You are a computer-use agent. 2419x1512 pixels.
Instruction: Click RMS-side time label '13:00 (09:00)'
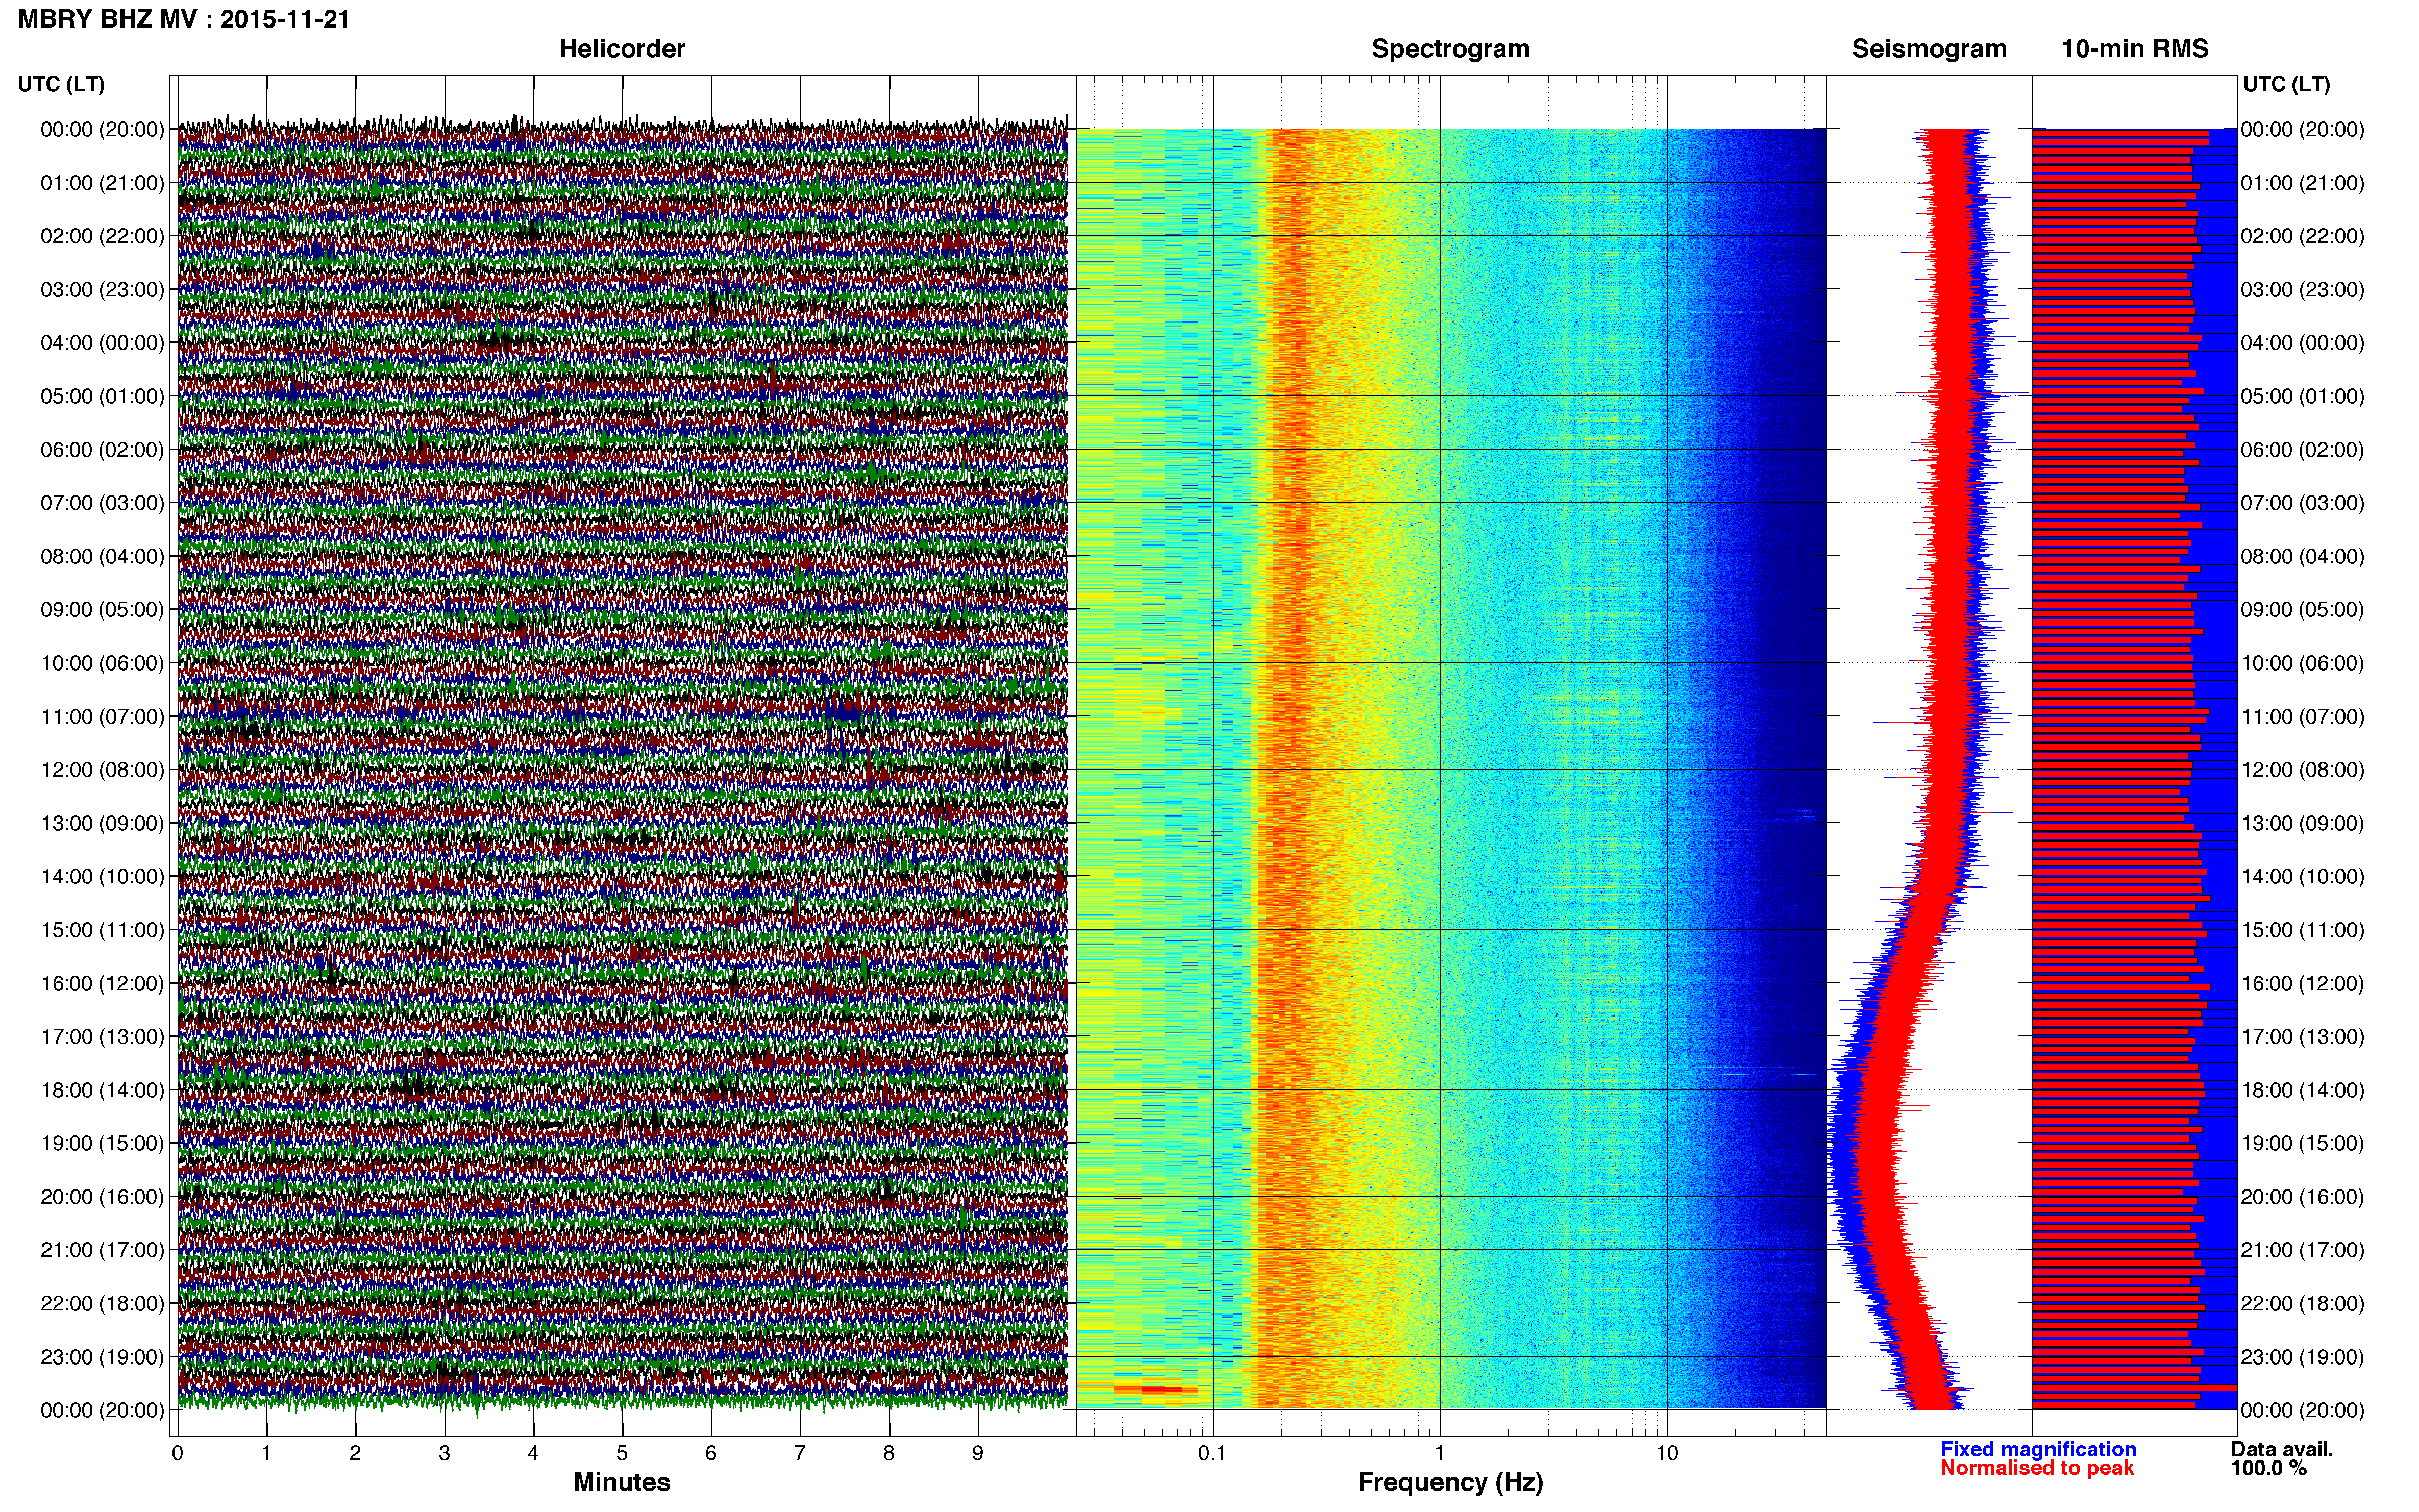tap(2303, 823)
